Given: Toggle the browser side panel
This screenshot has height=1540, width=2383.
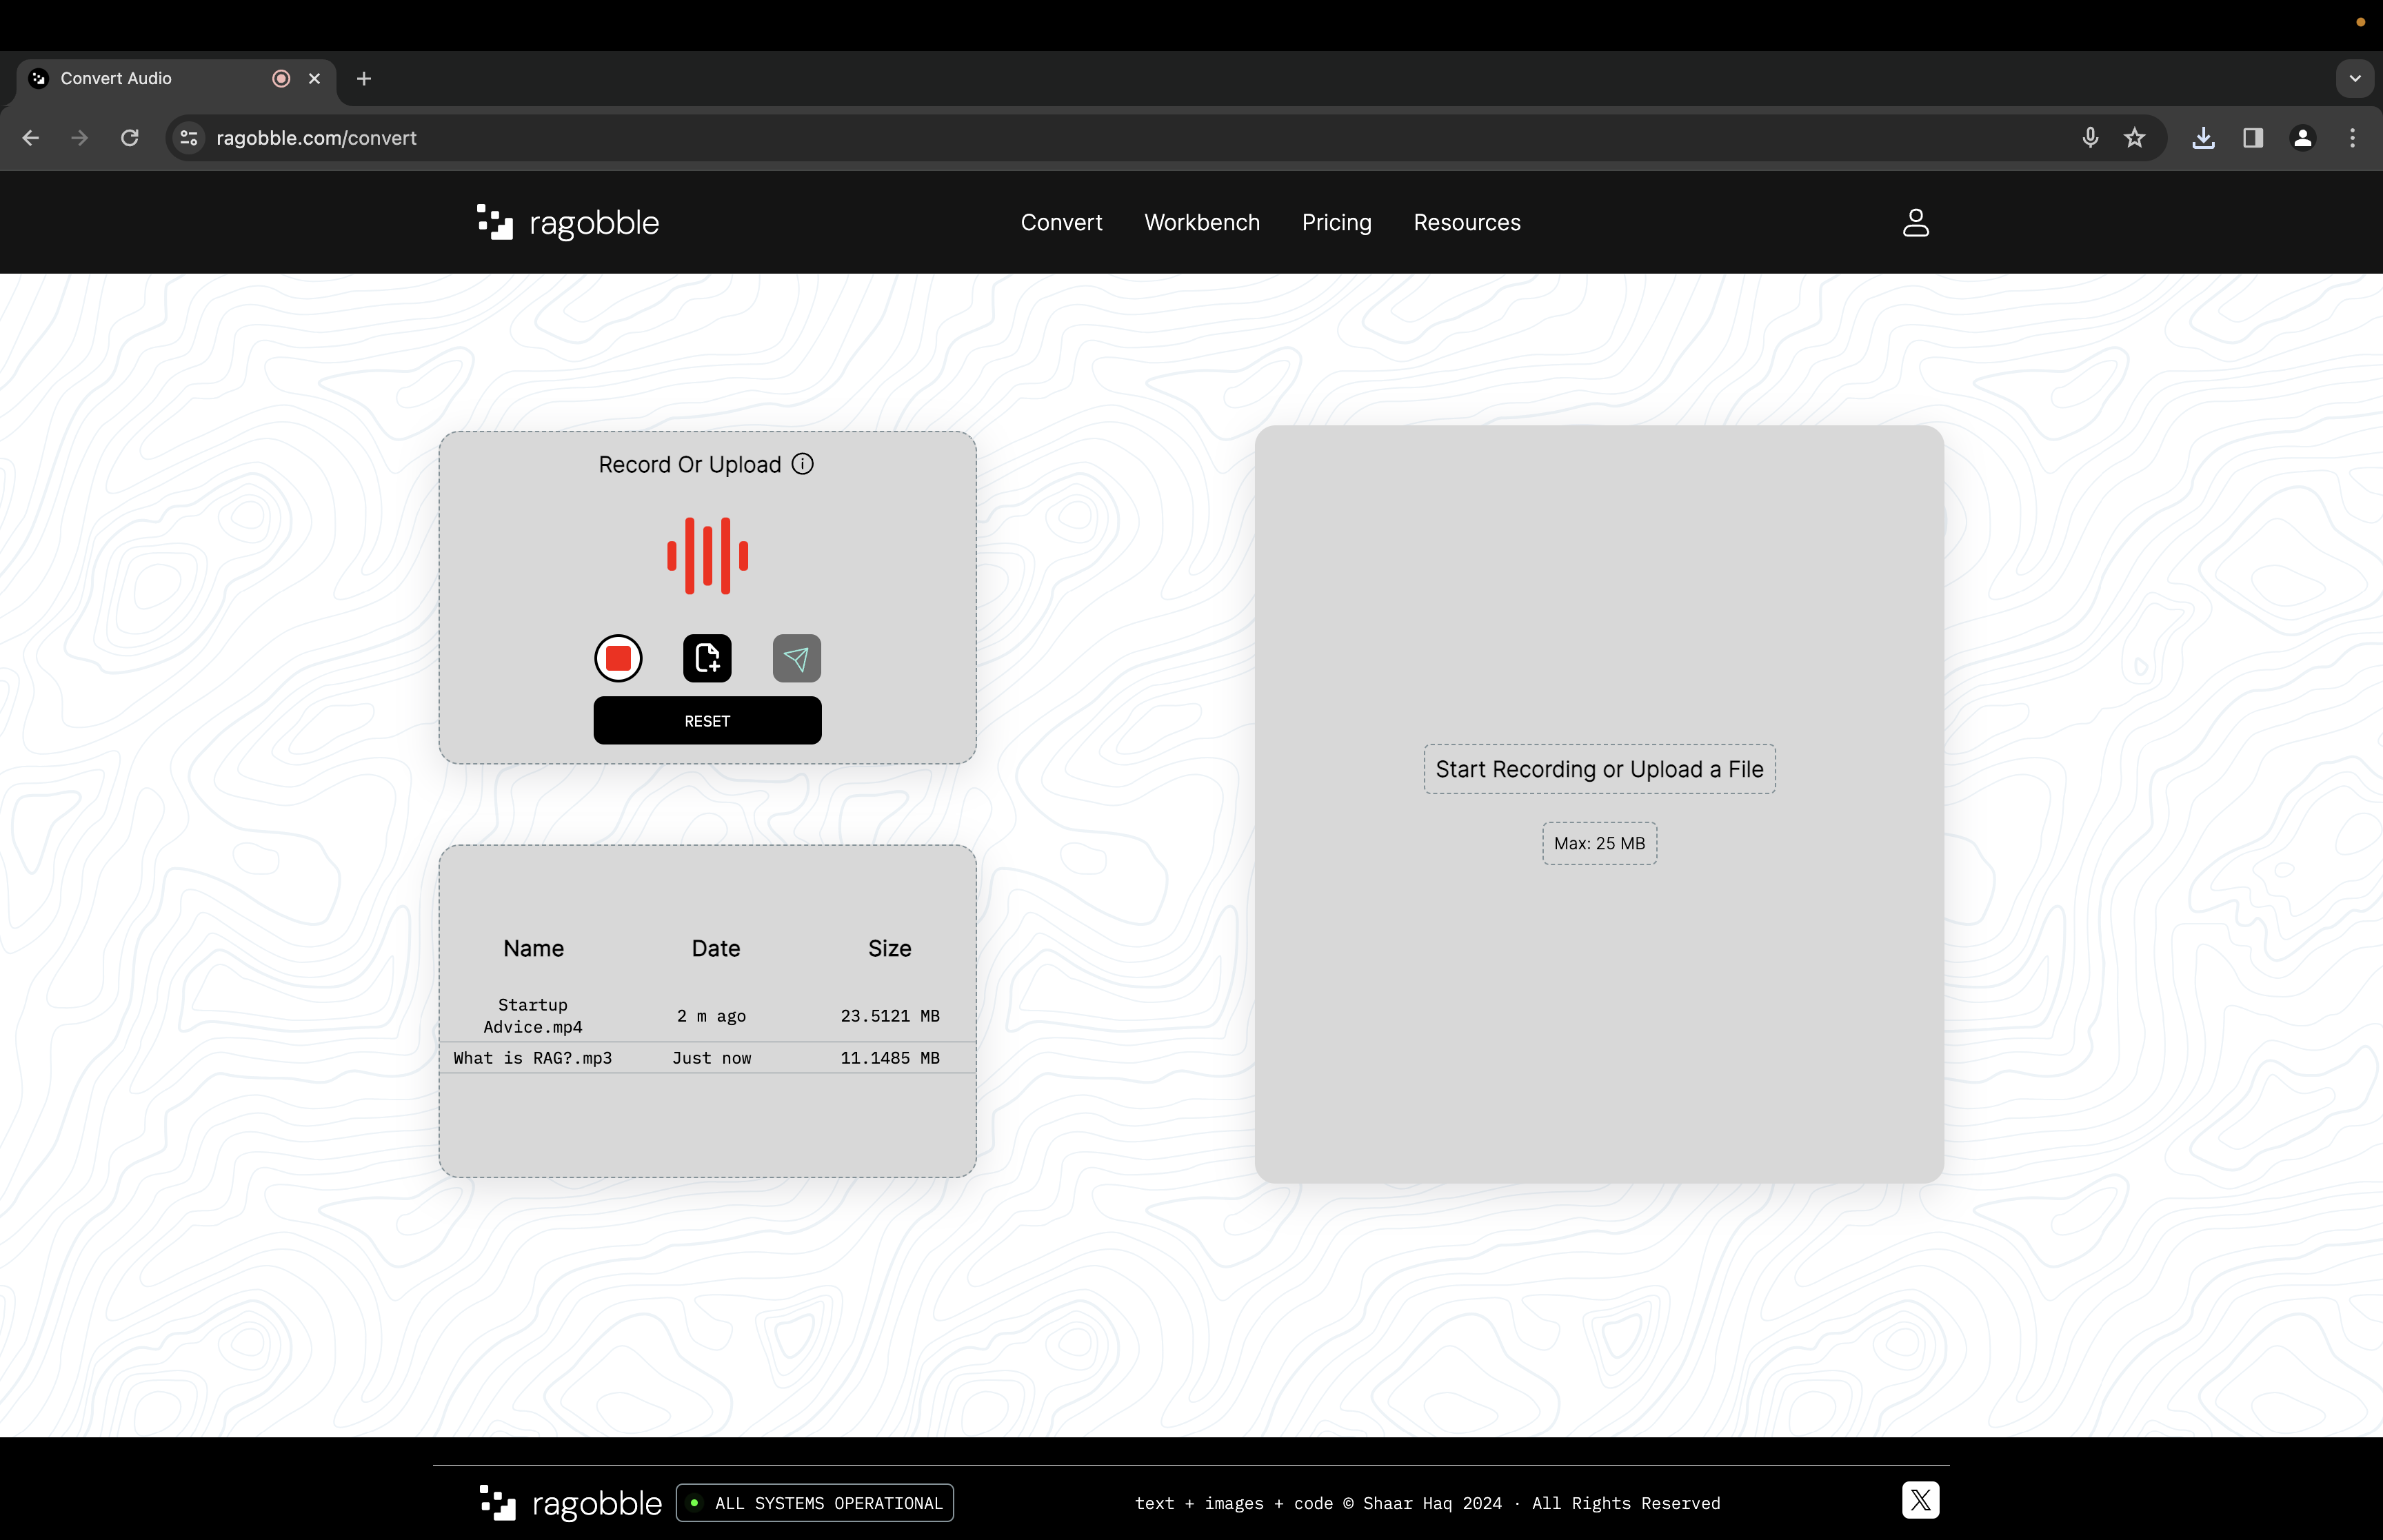Looking at the screenshot, I should tap(2253, 138).
